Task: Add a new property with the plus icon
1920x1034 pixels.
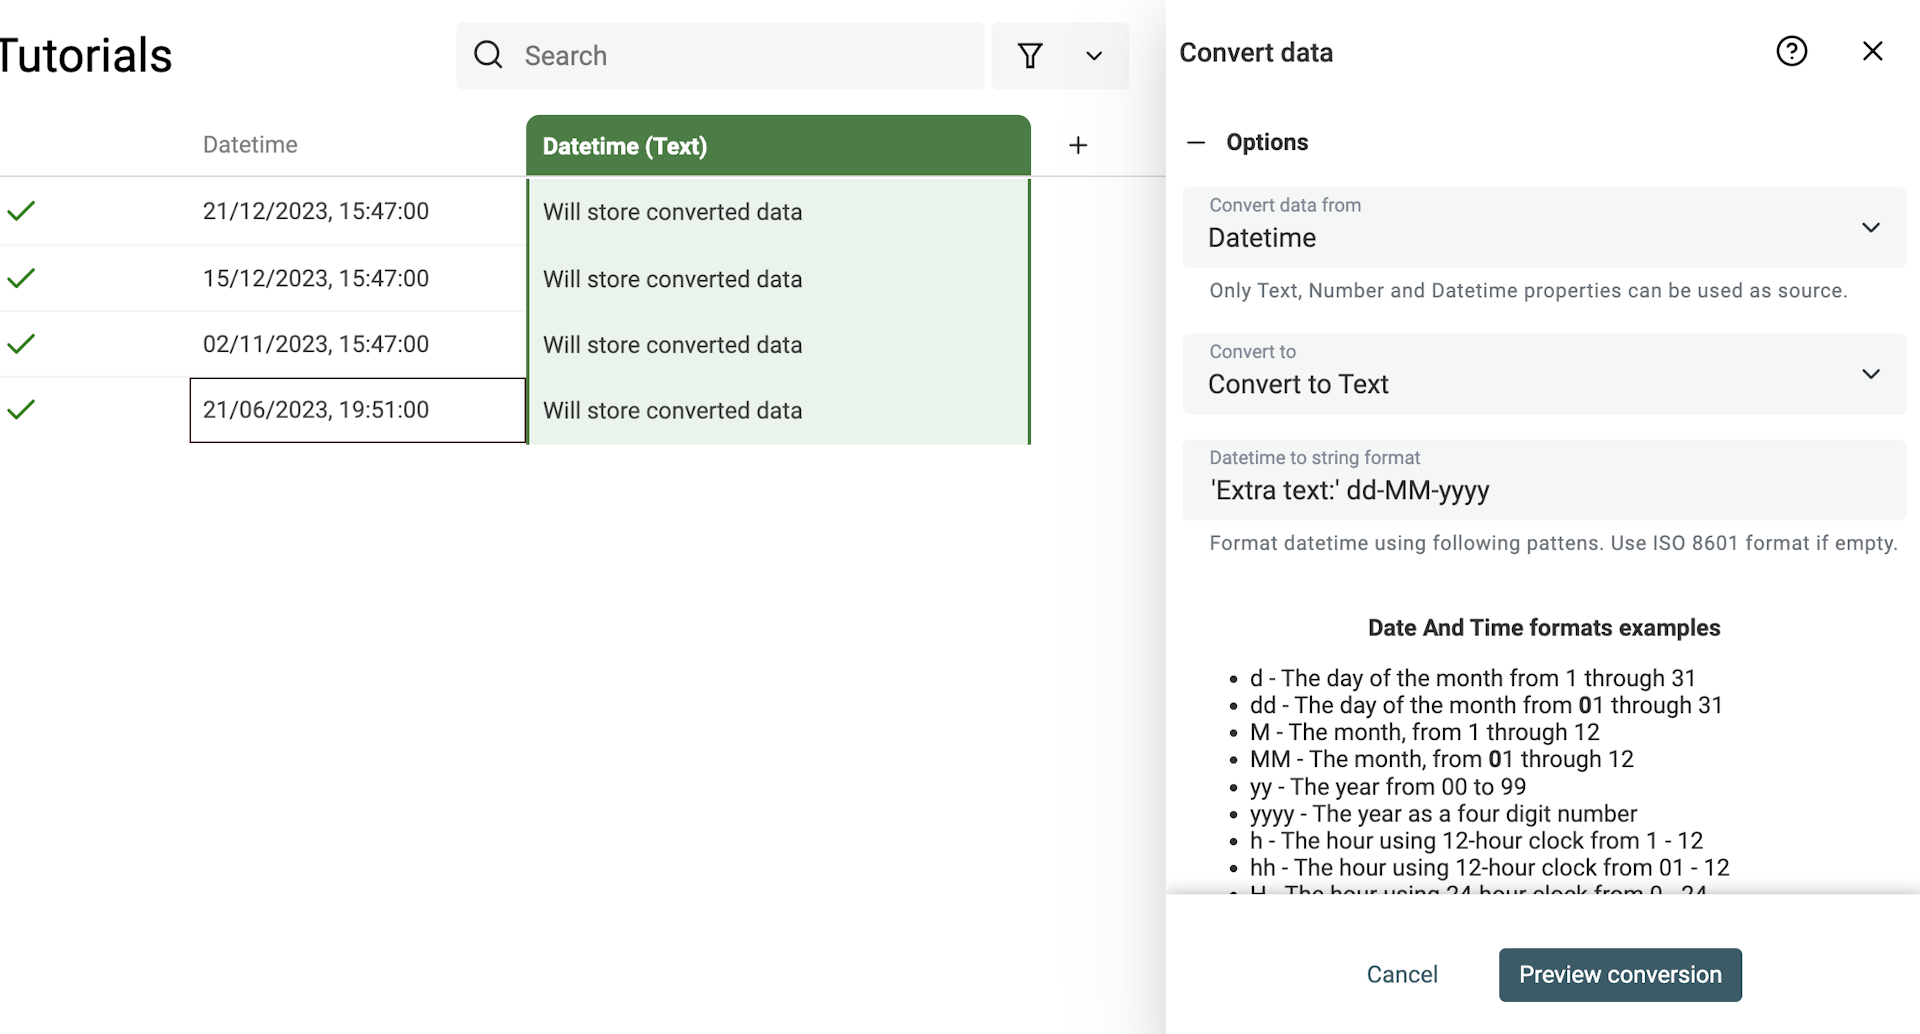Action: [x=1078, y=144]
